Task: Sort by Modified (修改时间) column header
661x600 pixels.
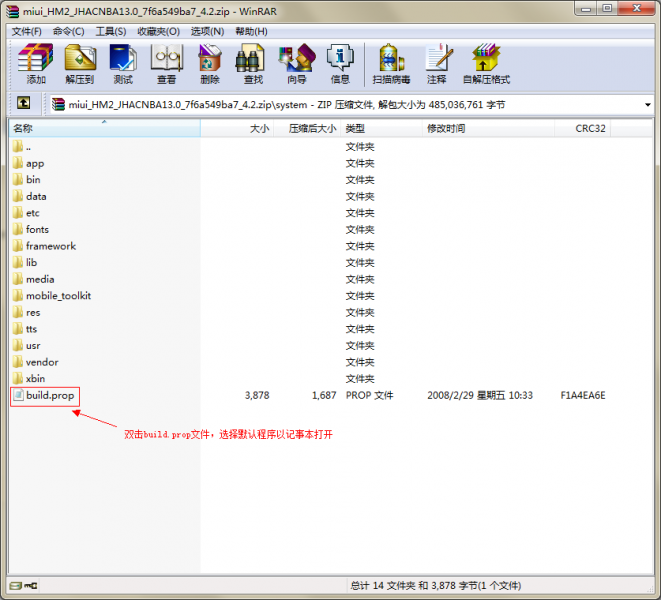Action: tap(488, 128)
